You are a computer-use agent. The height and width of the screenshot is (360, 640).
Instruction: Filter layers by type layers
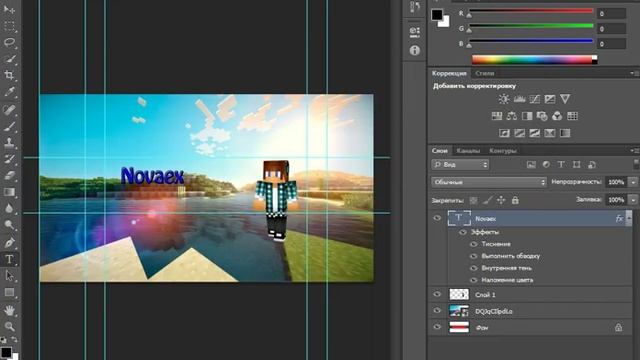561,164
